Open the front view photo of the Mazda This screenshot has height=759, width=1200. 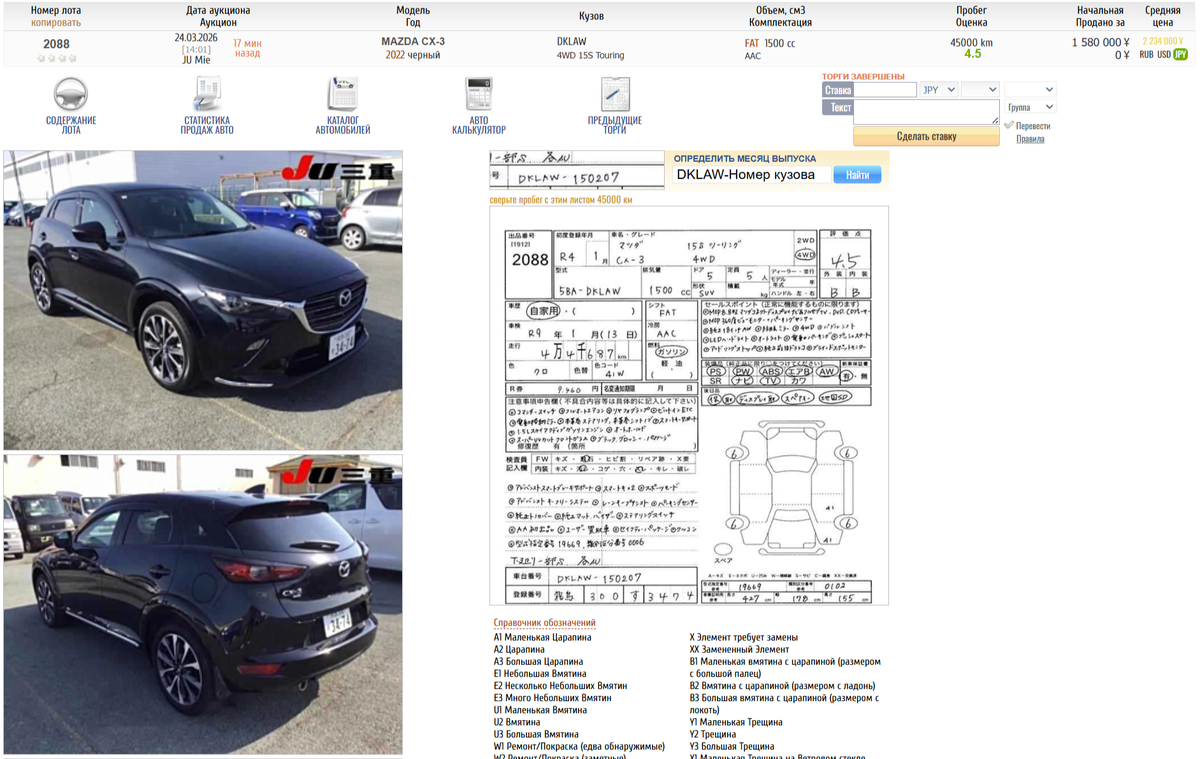coord(203,300)
